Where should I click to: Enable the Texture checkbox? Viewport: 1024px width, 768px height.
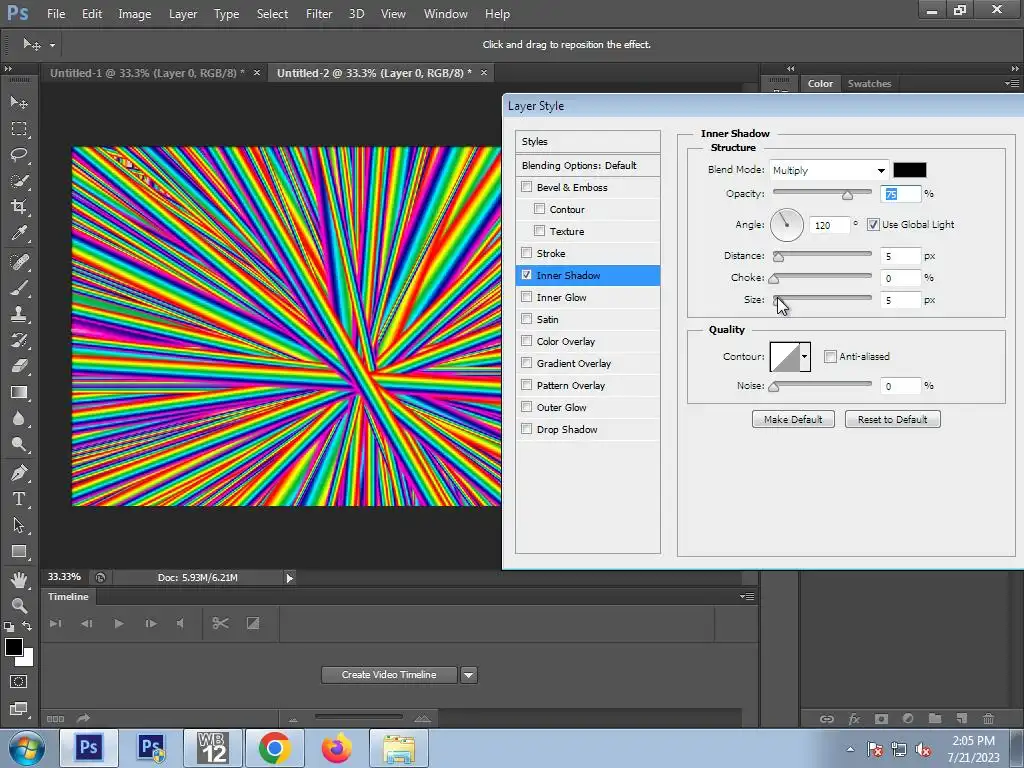539,231
